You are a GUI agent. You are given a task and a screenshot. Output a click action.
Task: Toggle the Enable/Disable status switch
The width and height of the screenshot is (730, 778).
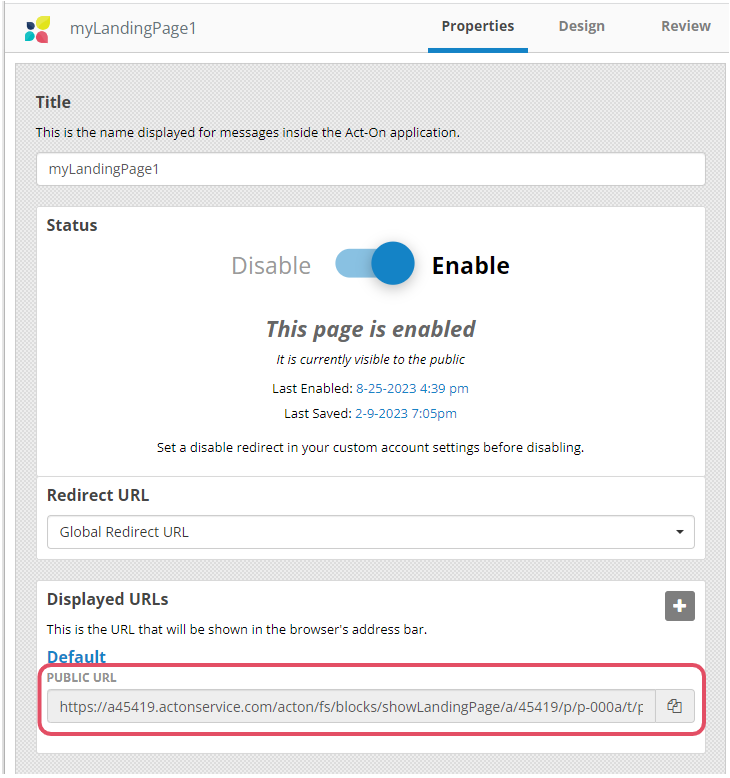(375, 263)
